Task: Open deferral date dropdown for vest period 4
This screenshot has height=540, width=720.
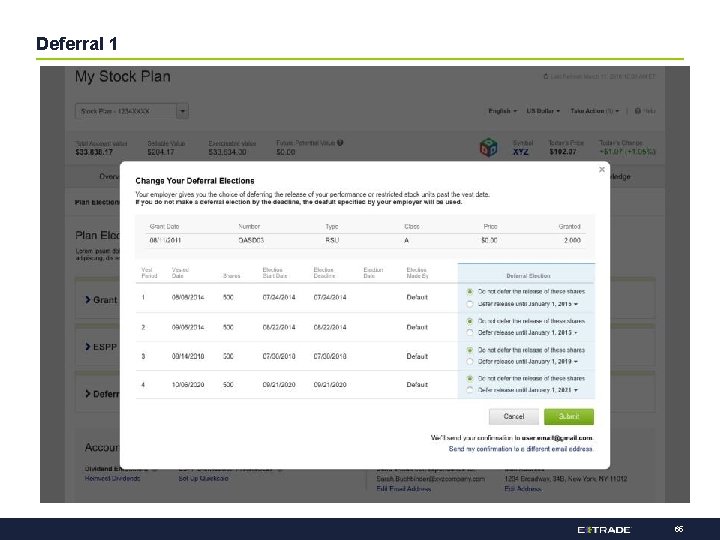Action: pos(576,390)
